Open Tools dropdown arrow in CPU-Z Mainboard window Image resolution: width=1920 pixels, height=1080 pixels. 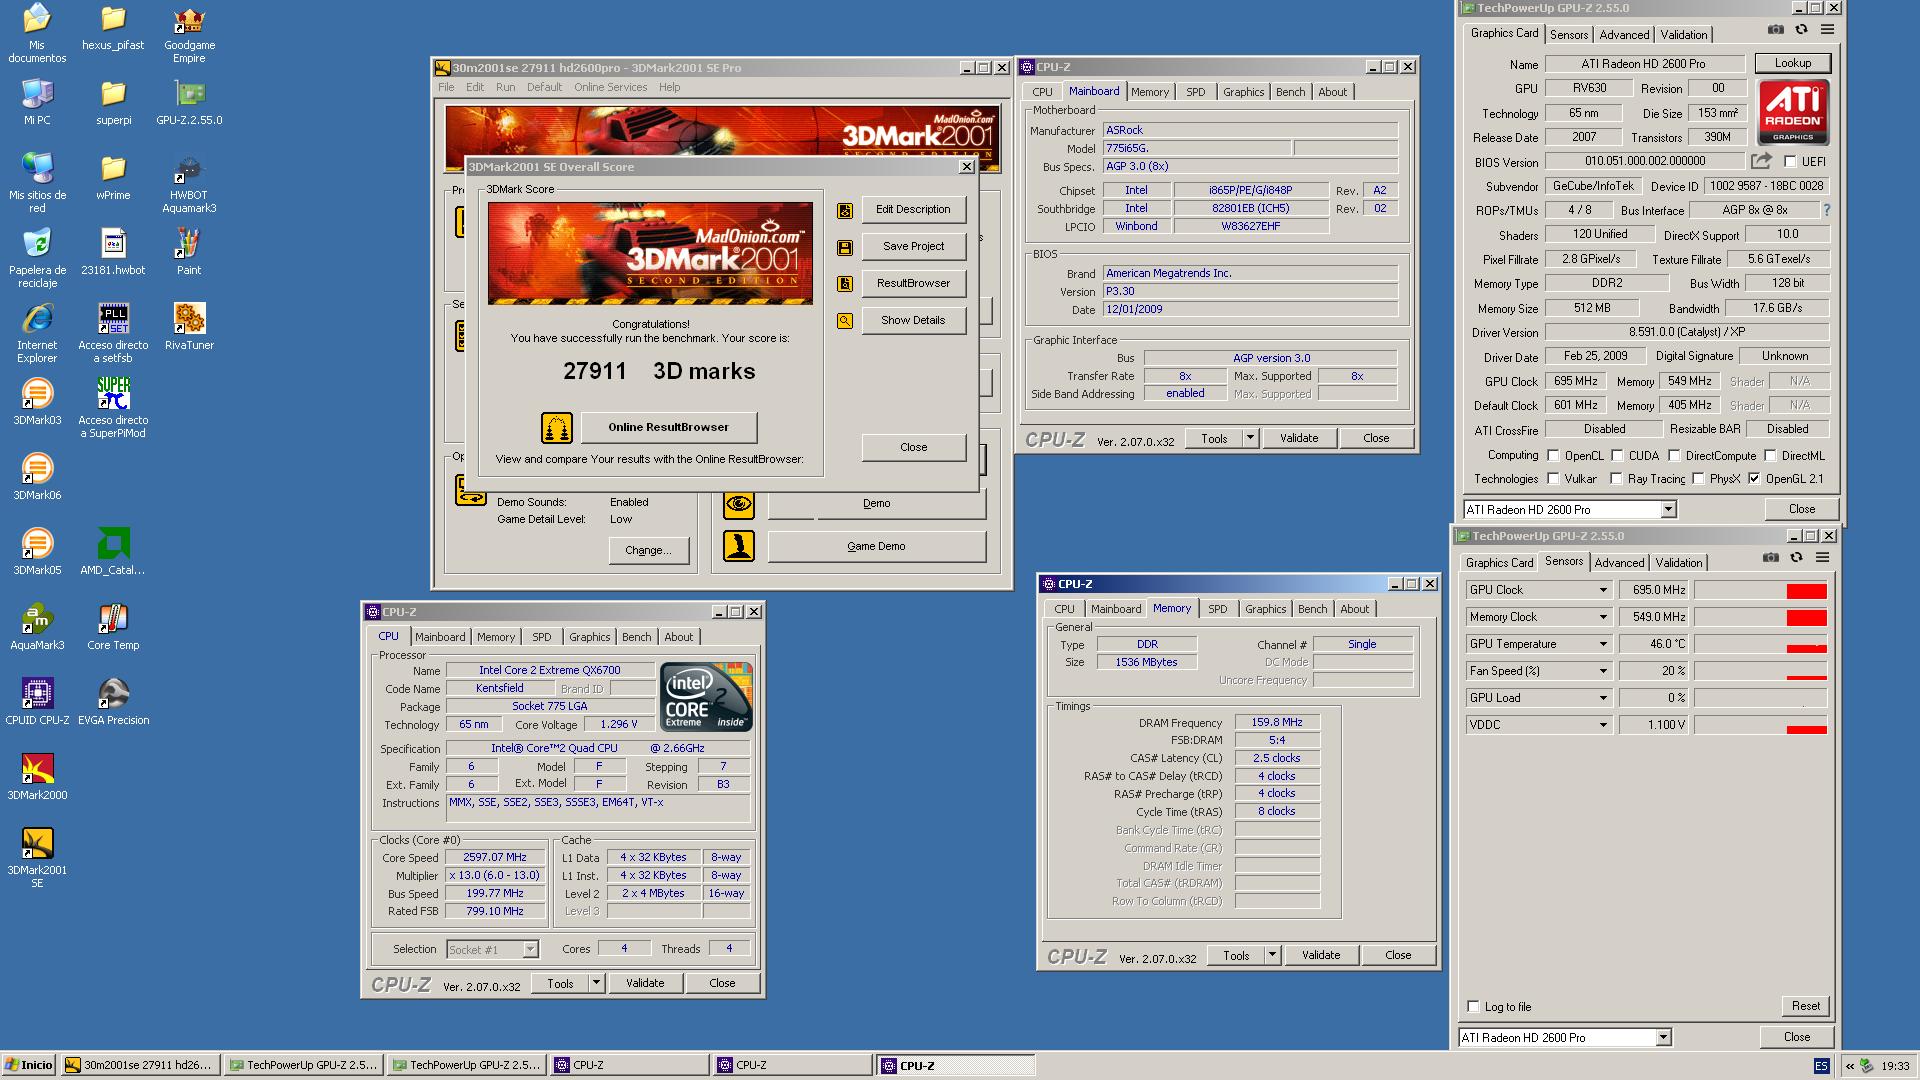(x=1250, y=438)
